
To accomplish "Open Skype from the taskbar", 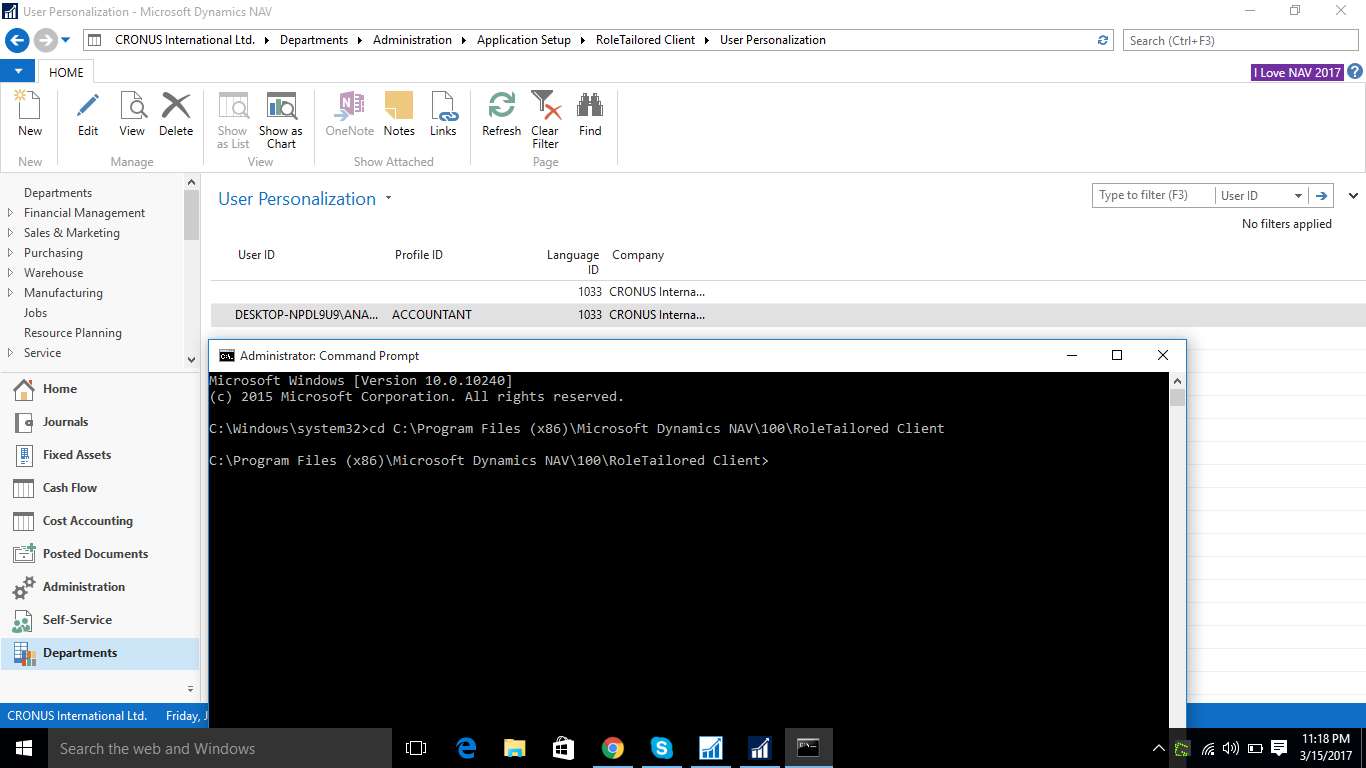I will click(662, 747).
